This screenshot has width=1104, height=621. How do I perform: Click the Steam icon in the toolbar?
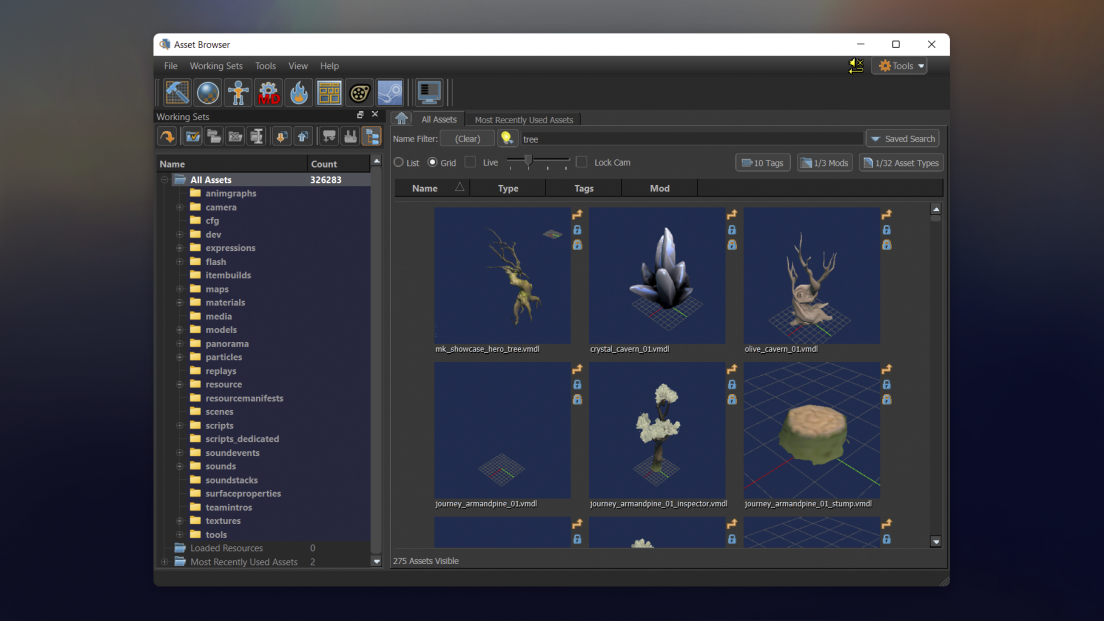point(390,92)
